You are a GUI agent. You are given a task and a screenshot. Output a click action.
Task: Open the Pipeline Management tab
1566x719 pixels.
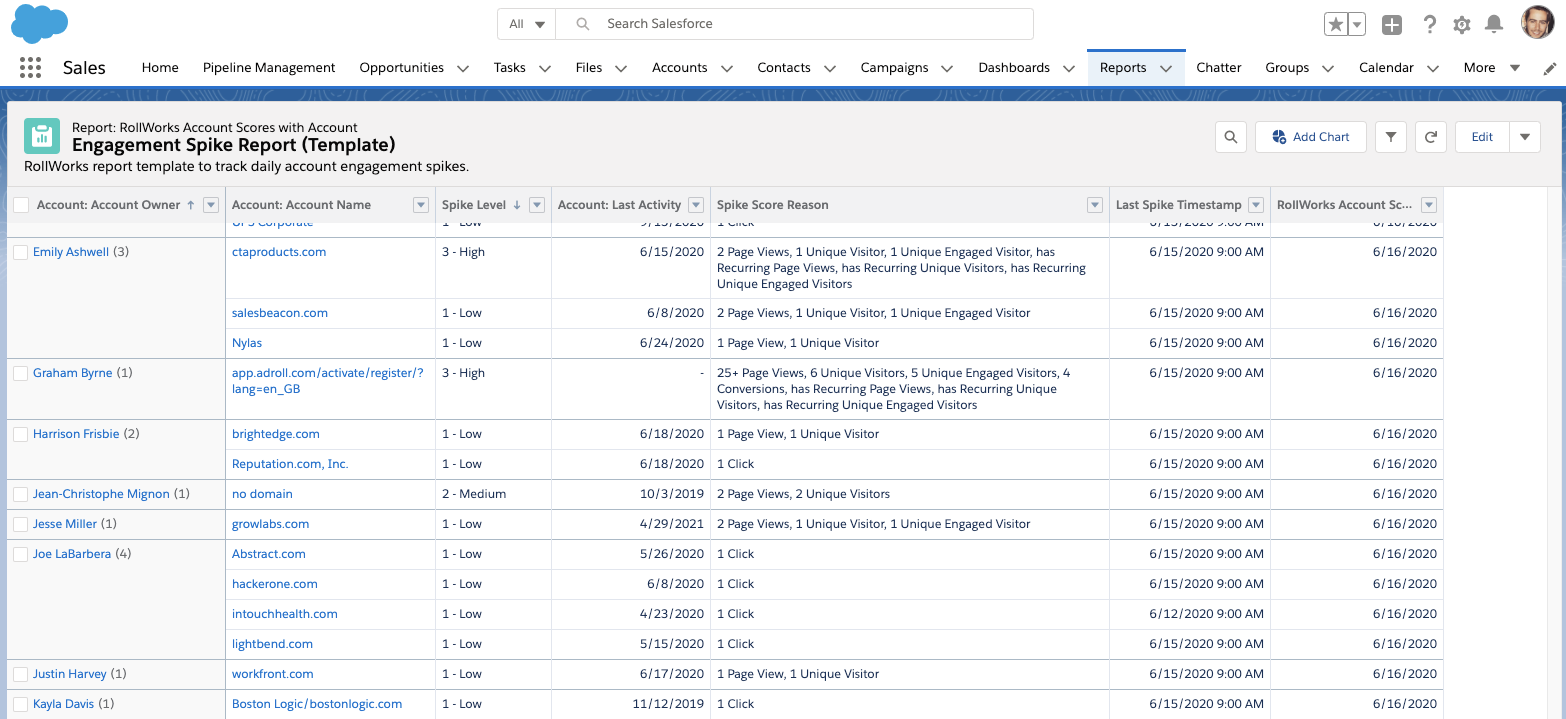(x=269, y=68)
